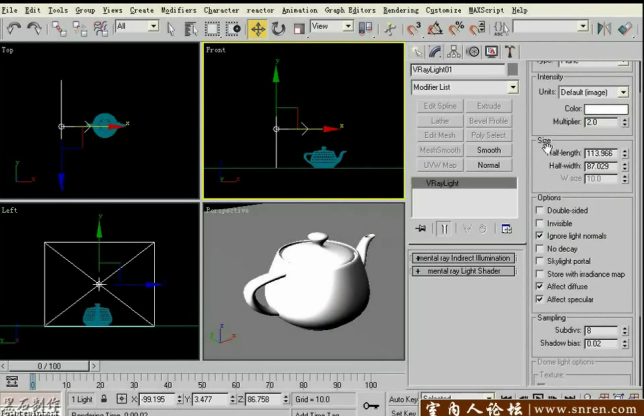Click the Undo arrow icon
The width and height of the screenshot is (644, 416).
pyautogui.click(x=14, y=28)
